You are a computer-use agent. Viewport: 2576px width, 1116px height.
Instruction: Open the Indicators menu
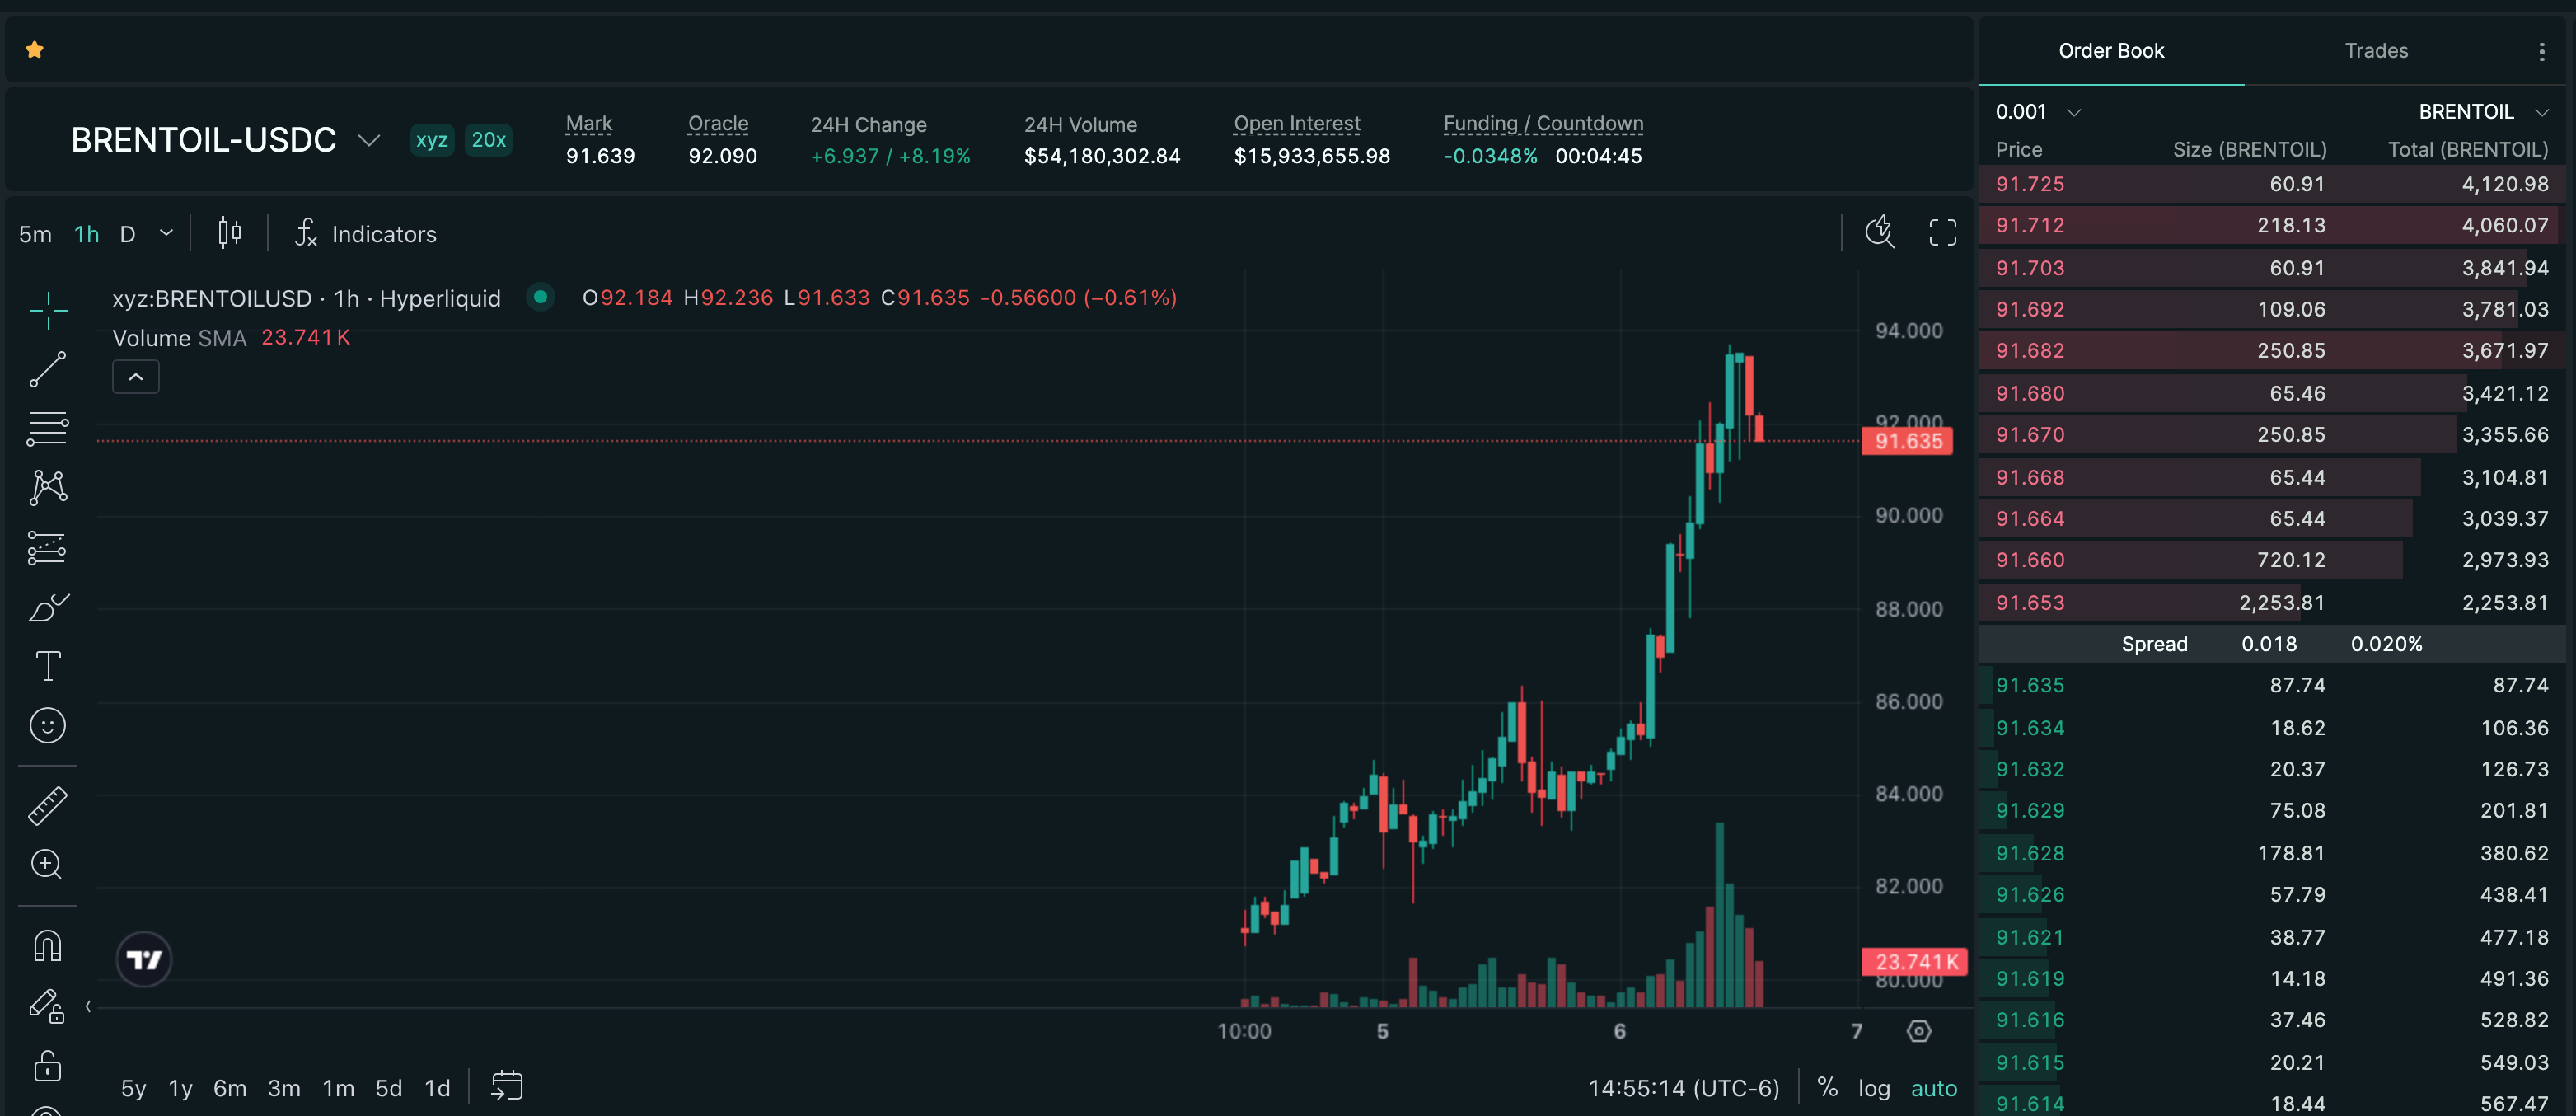click(366, 234)
